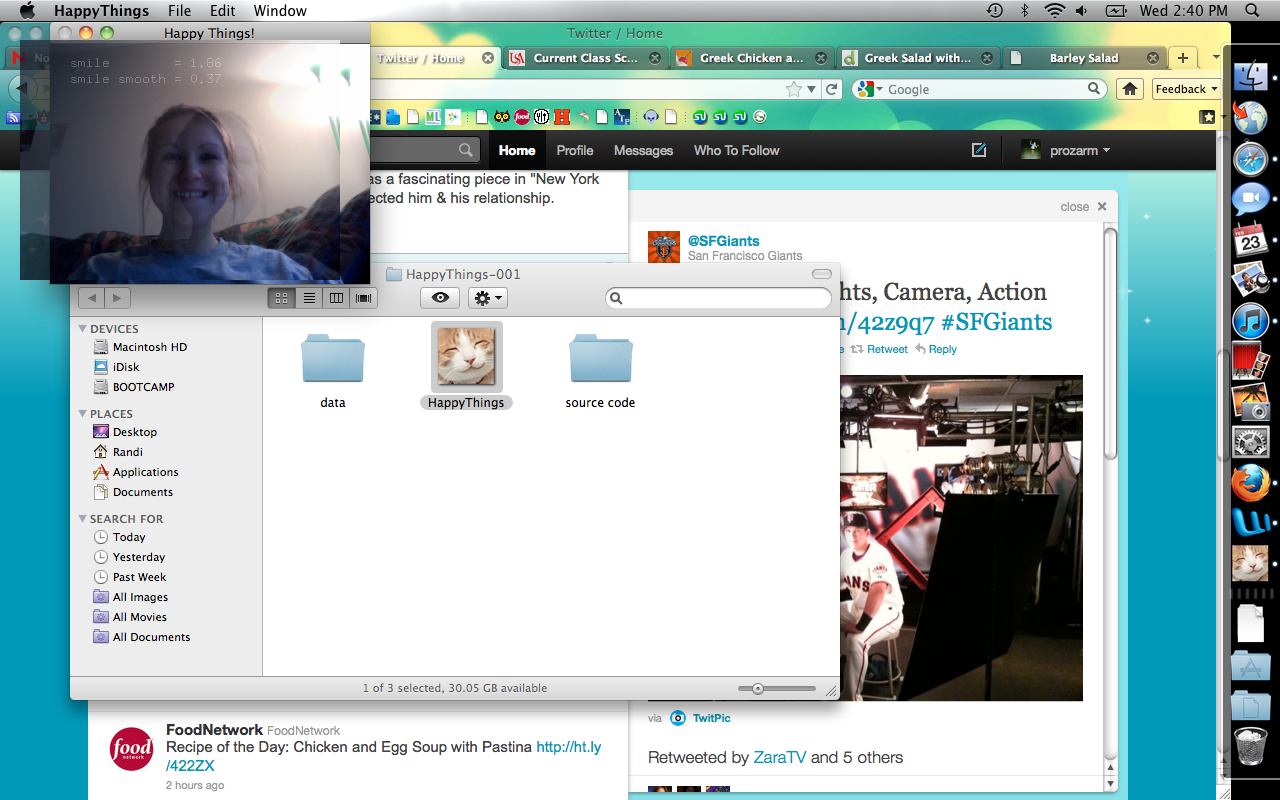Screen dimensions: 1280x800
Task: Switch Finder to column view
Action: click(336, 298)
